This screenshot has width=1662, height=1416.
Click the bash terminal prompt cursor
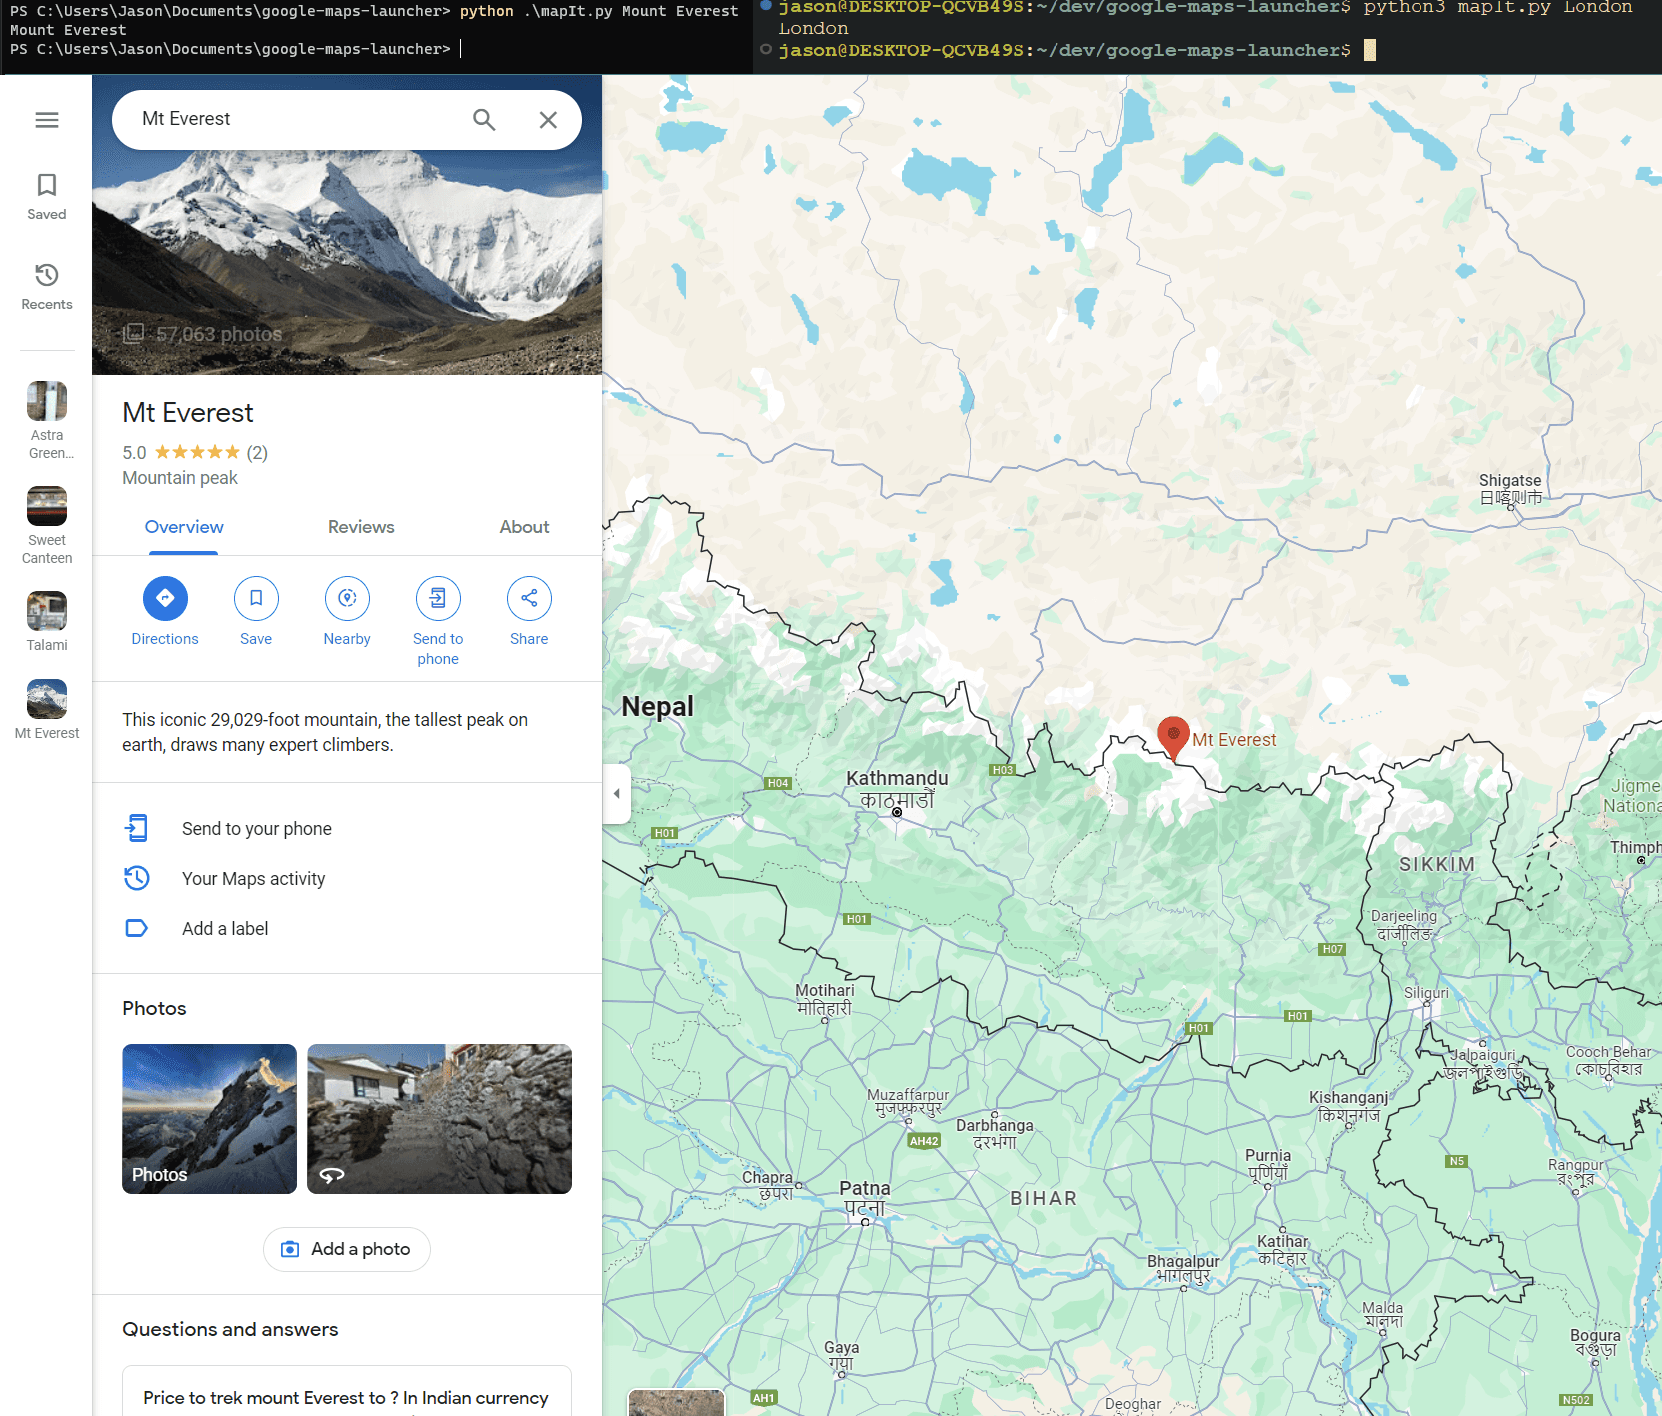click(x=1370, y=50)
